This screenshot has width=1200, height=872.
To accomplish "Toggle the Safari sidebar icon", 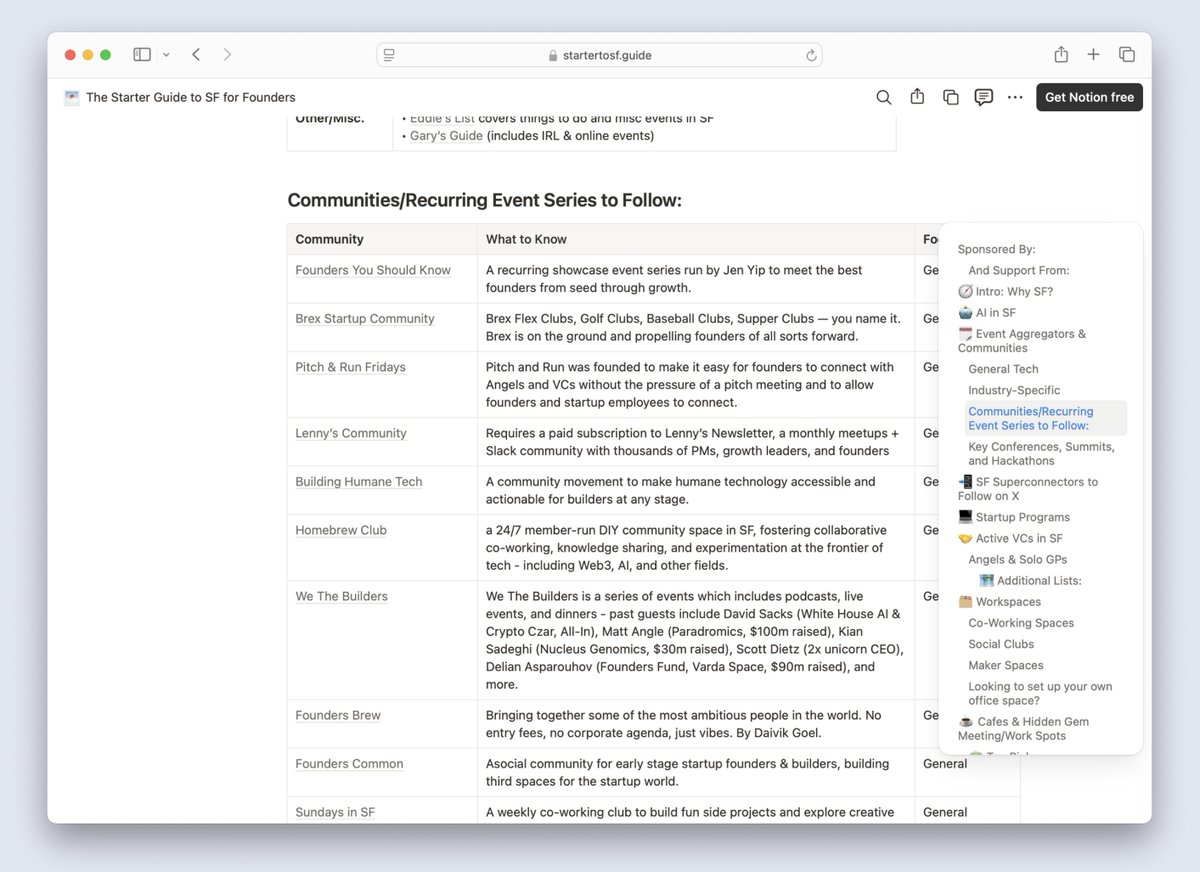I will click(x=142, y=55).
